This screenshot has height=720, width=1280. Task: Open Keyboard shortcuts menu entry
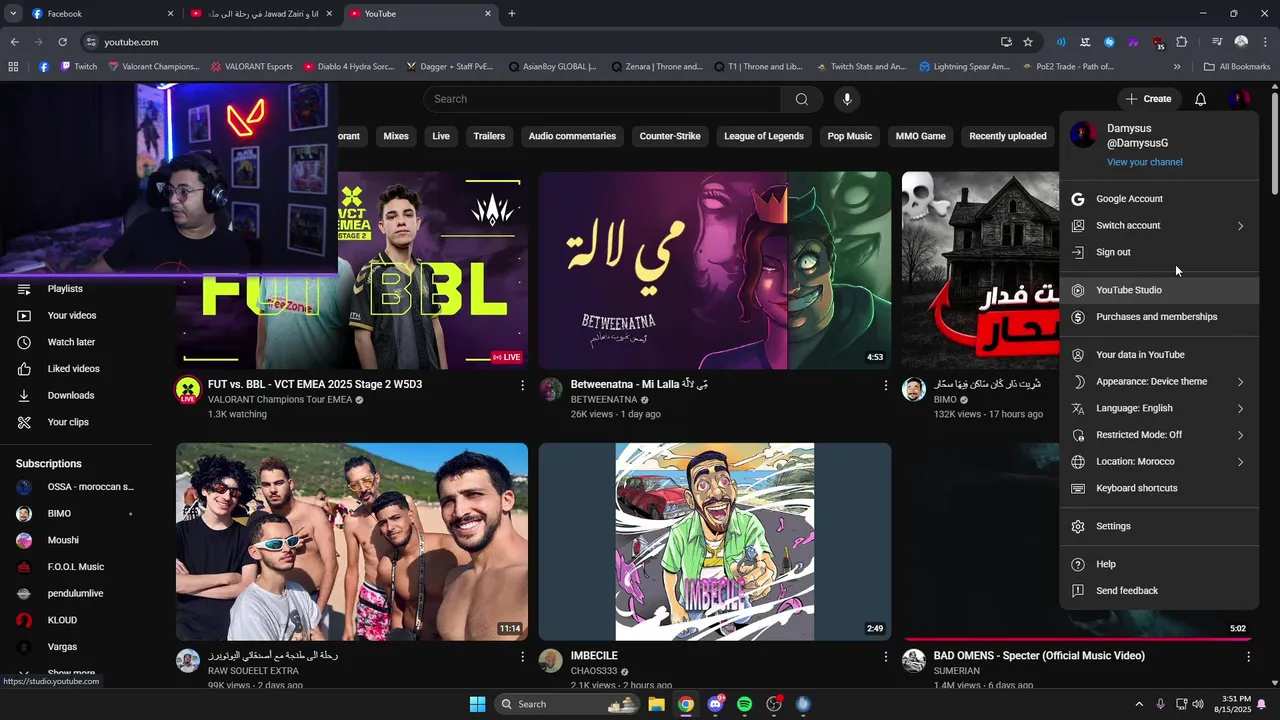[x=1159, y=488]
